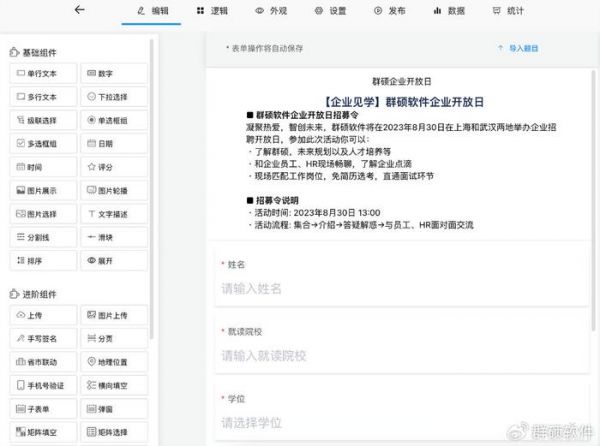Add the 单选框组 radio group component

[114, 120]
